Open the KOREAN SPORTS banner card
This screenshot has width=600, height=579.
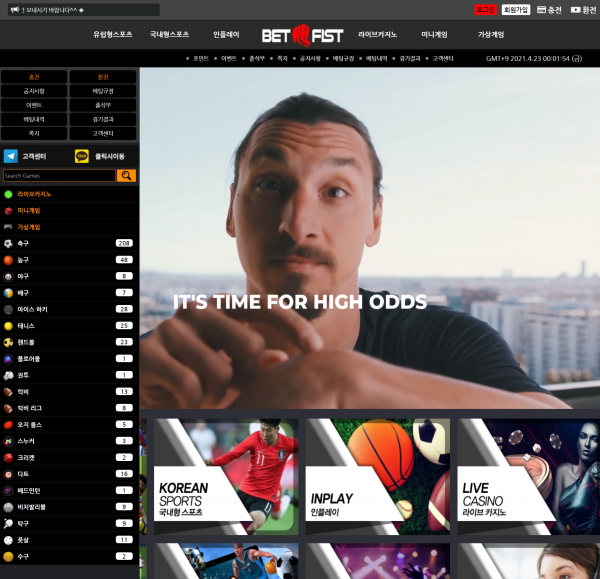pos(226,477)
